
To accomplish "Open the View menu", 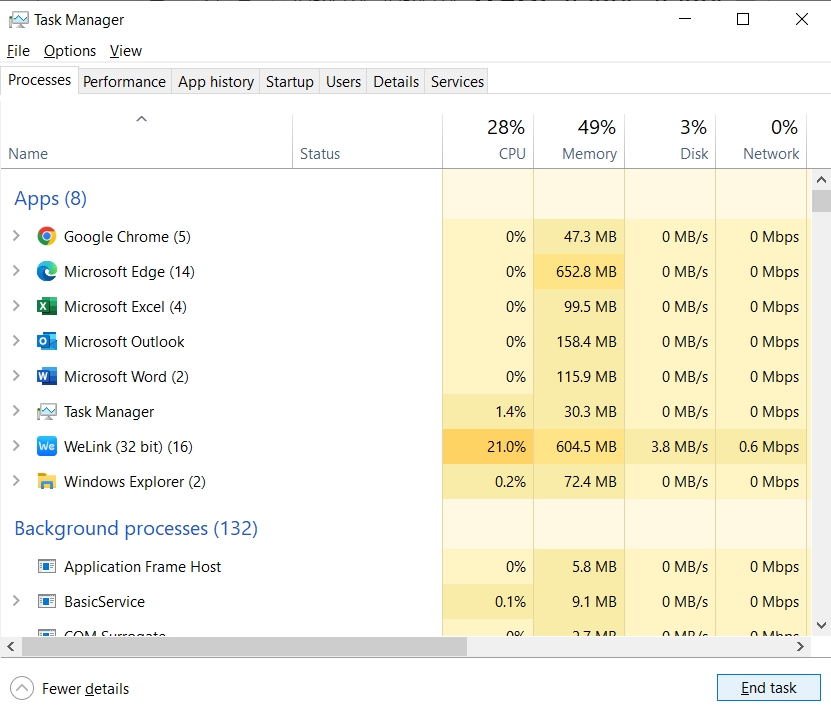I will tap(126, 51).
